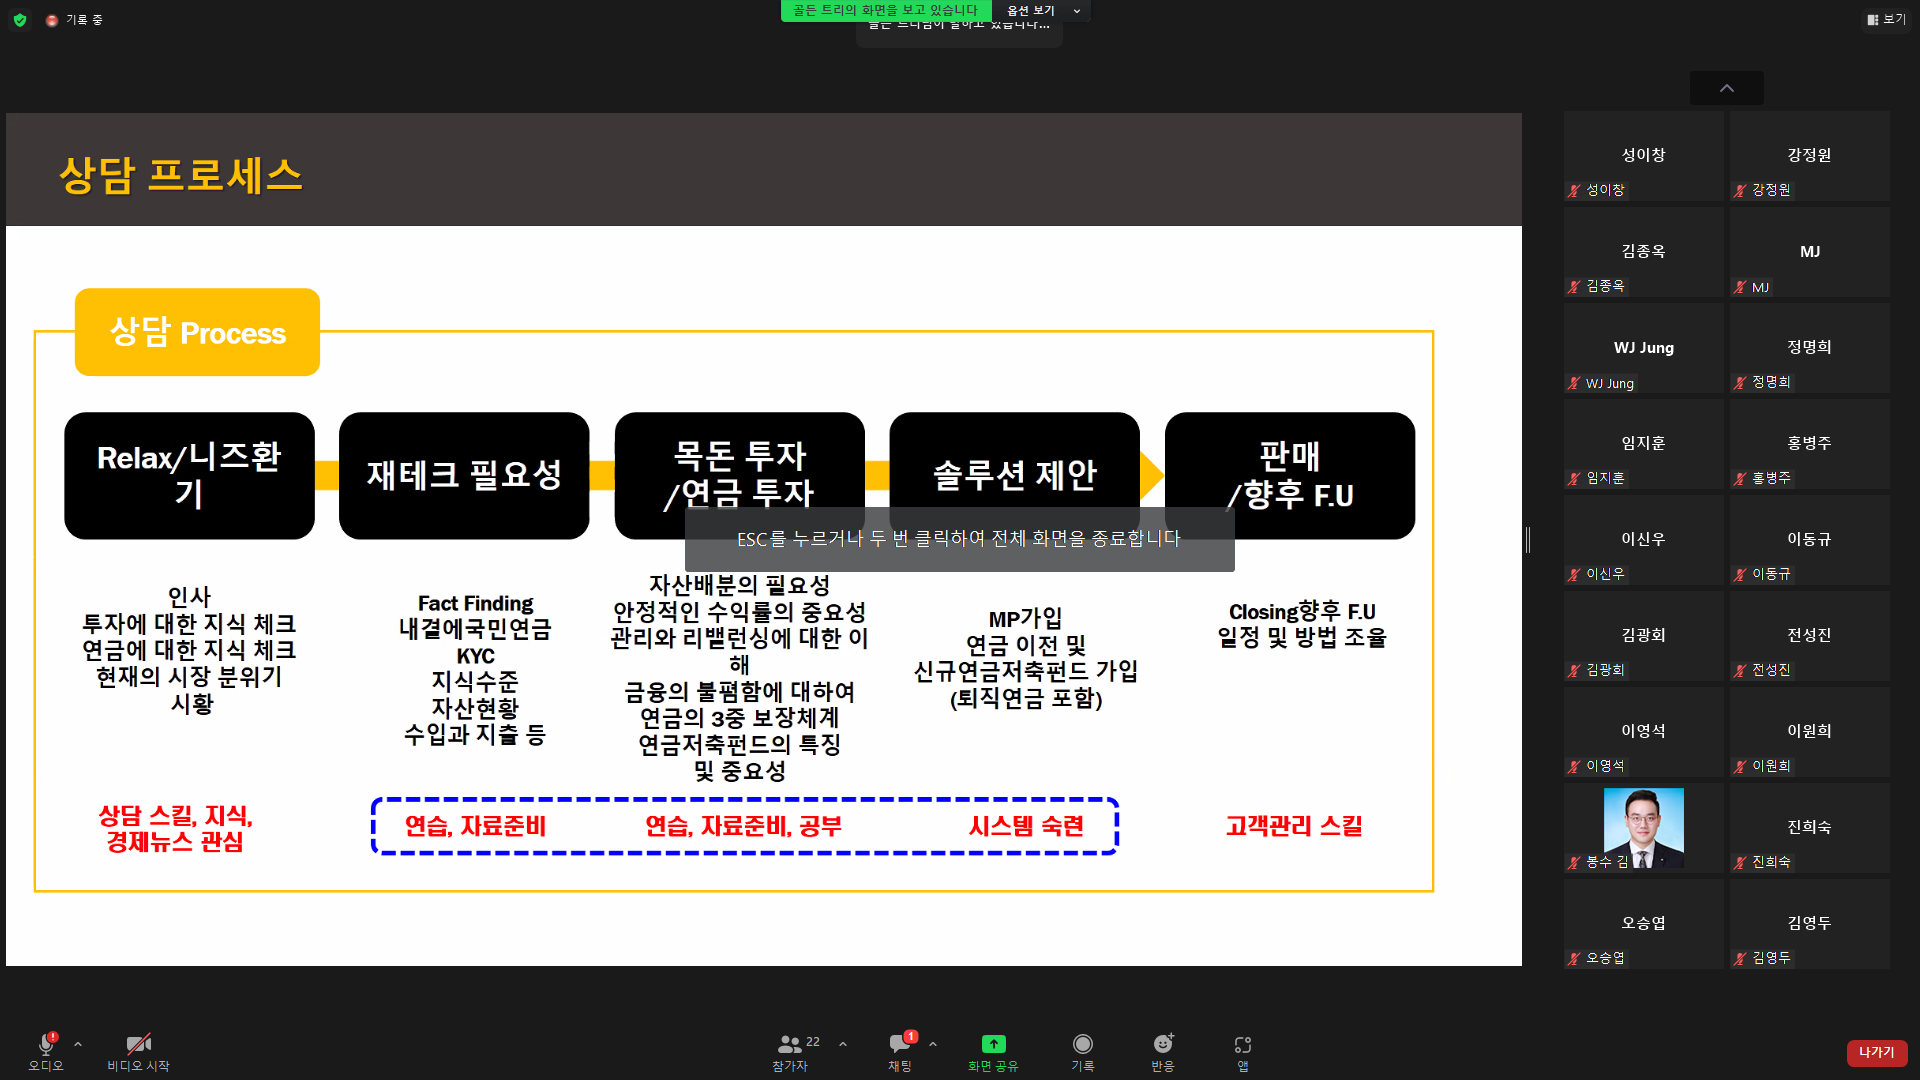Select 김영두 participant tile
This screenshot has height=1080, width=1920.
click(x=1810, y=924)
